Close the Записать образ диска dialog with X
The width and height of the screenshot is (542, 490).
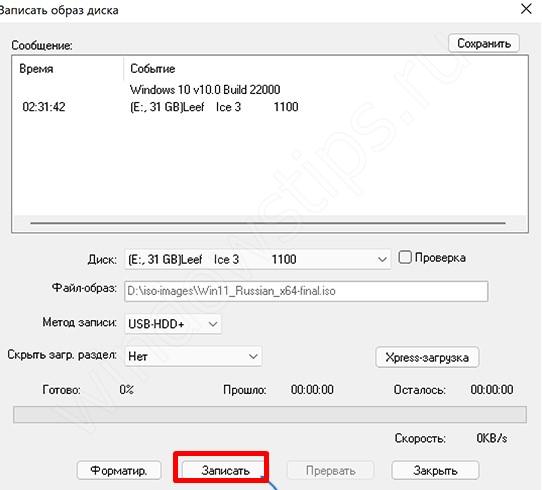click(526, 9)
